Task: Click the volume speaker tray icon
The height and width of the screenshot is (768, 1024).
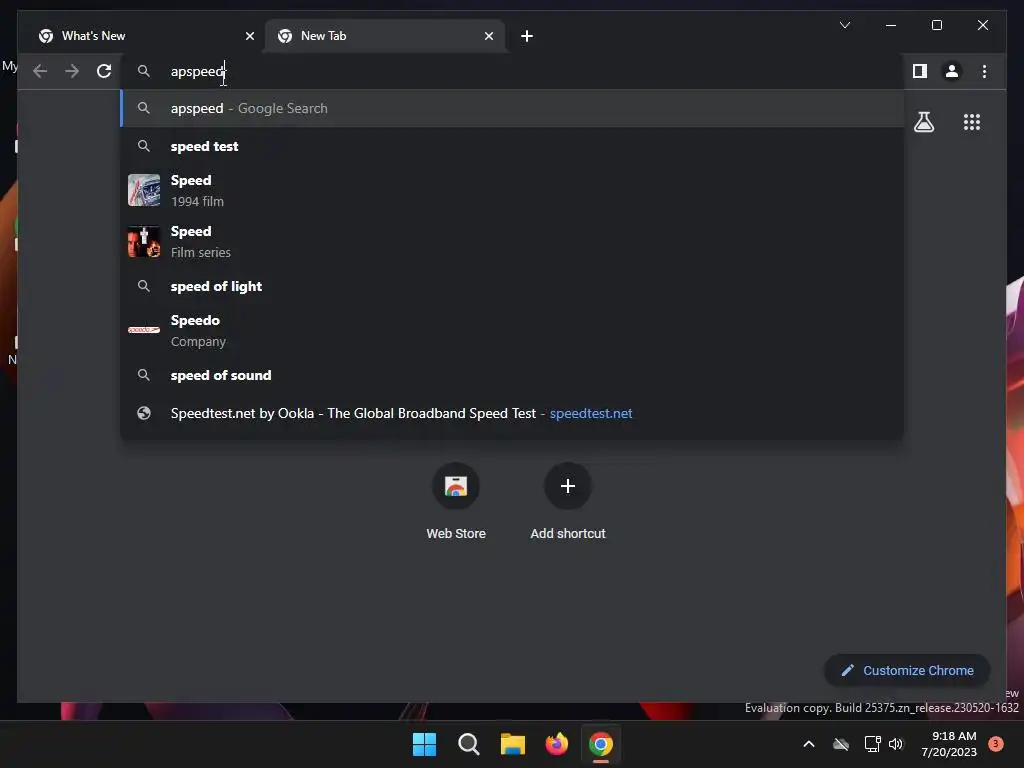Action: (896, 744)
